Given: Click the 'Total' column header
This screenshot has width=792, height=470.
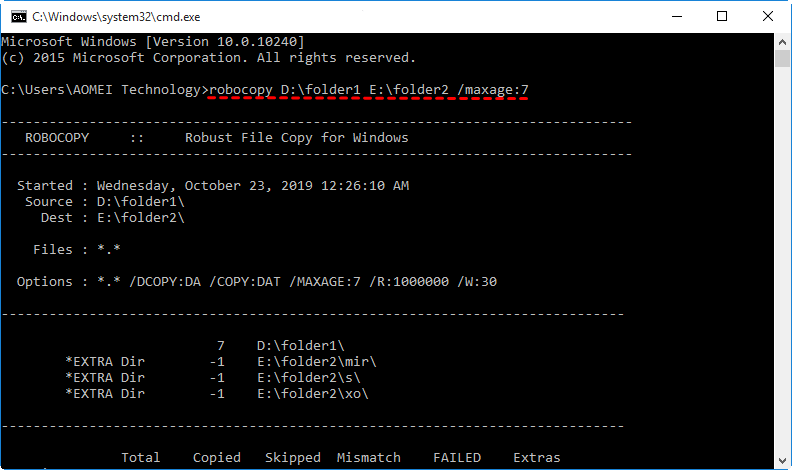Looking at the screenshot, I should point(140,458).
